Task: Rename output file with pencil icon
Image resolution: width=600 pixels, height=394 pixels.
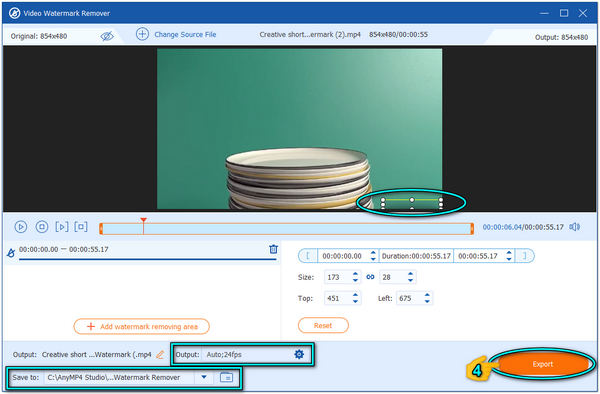Action: coord(160,355)
